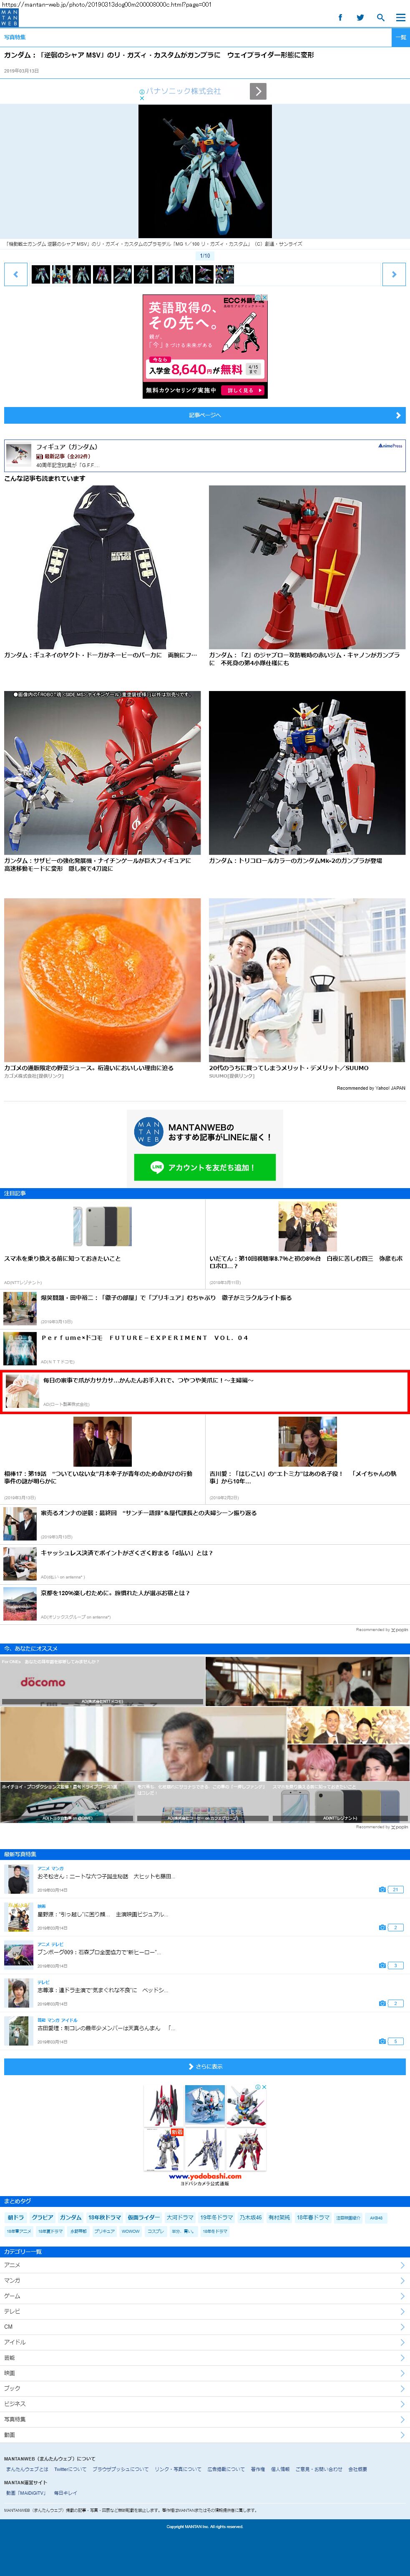This screenshot has height=2576, width=410.
Task: Click the 一覧 tab at top right
Action: point(400,37)
